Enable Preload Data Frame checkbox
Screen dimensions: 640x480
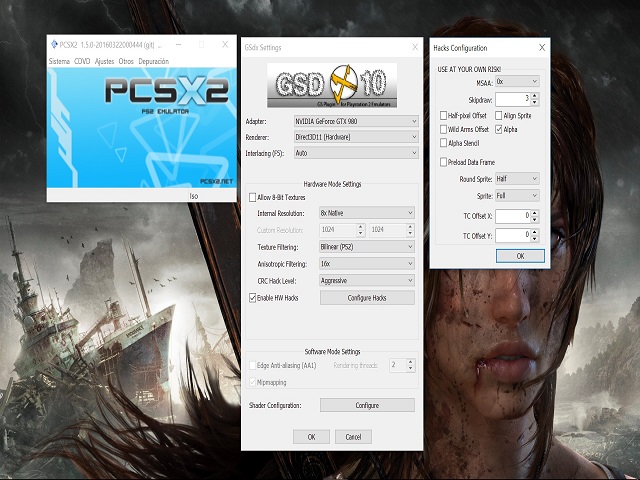point(443,162)
